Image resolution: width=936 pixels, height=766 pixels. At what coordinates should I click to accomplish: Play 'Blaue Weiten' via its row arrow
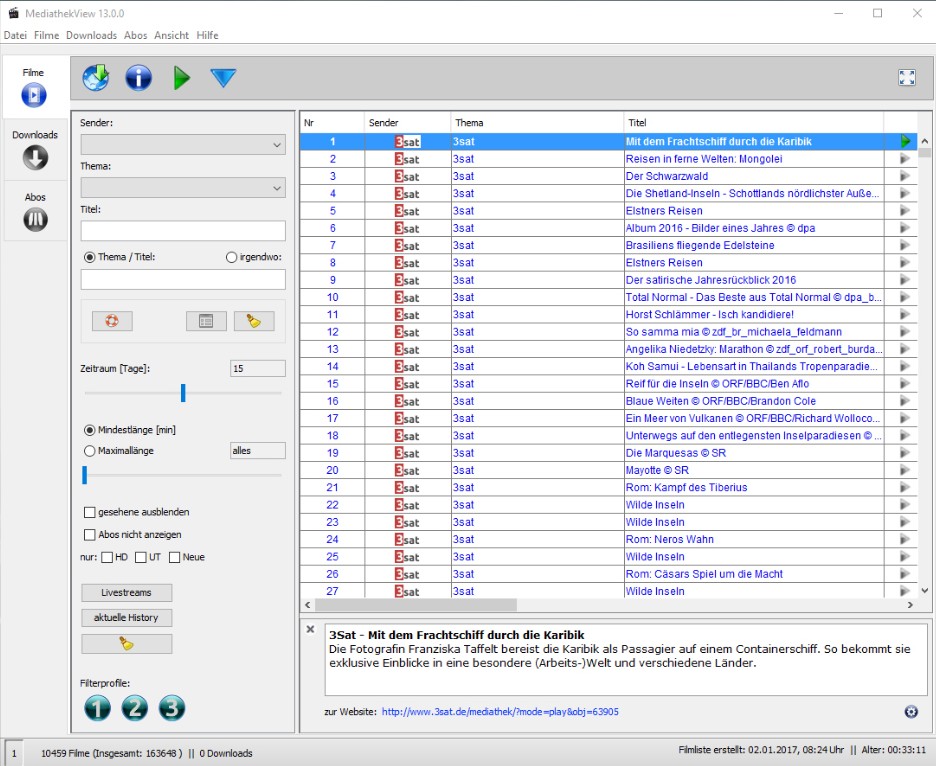pos(905,401)
